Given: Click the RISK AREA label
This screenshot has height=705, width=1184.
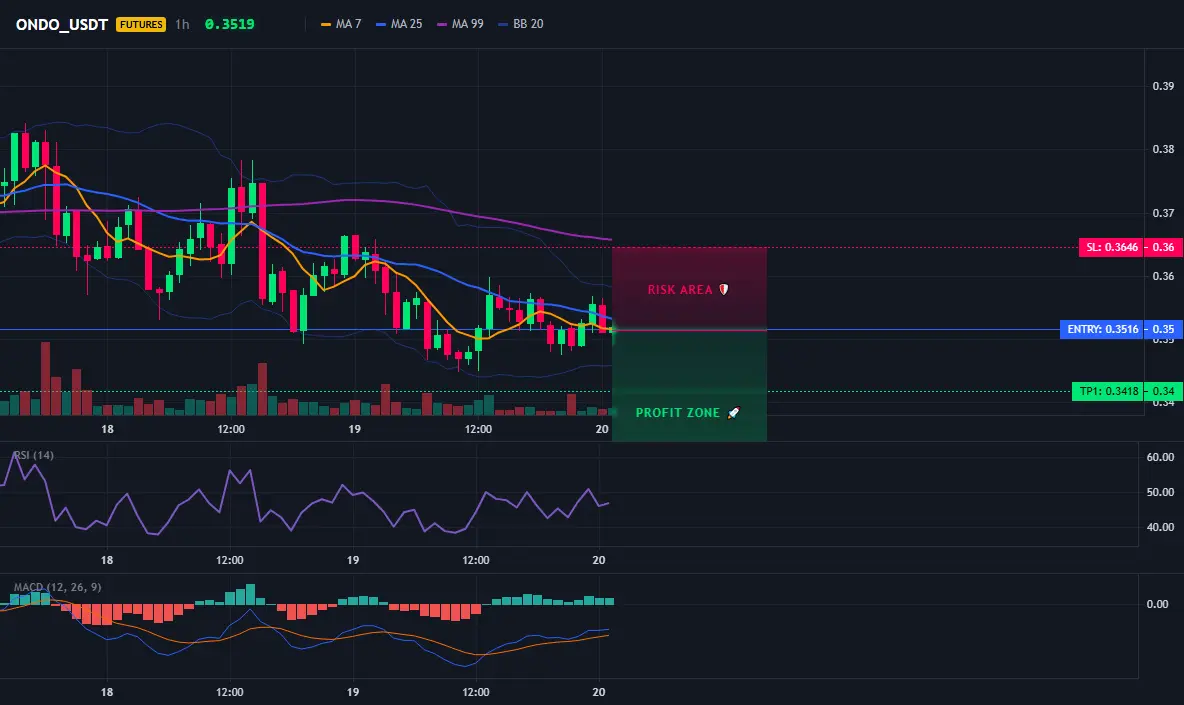Looking at the screenshot, I should 680,290.
